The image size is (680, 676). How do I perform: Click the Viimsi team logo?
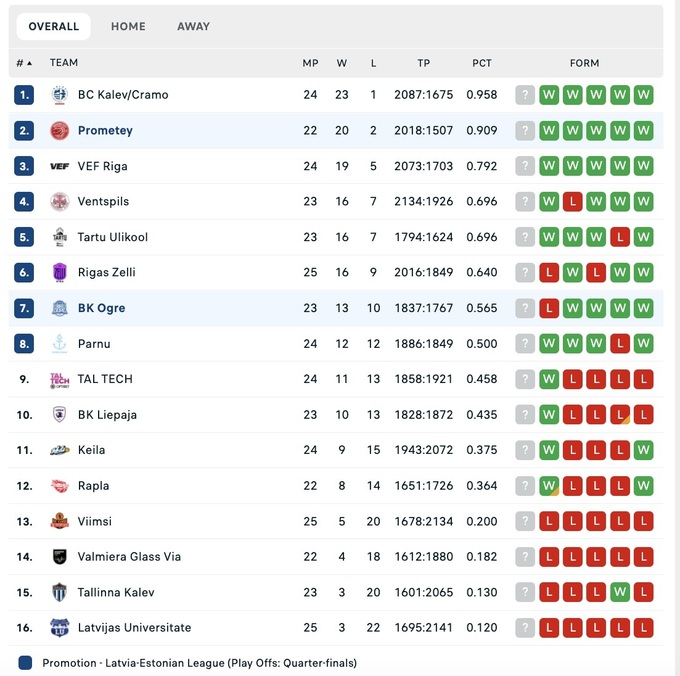[x=59, y=522]
